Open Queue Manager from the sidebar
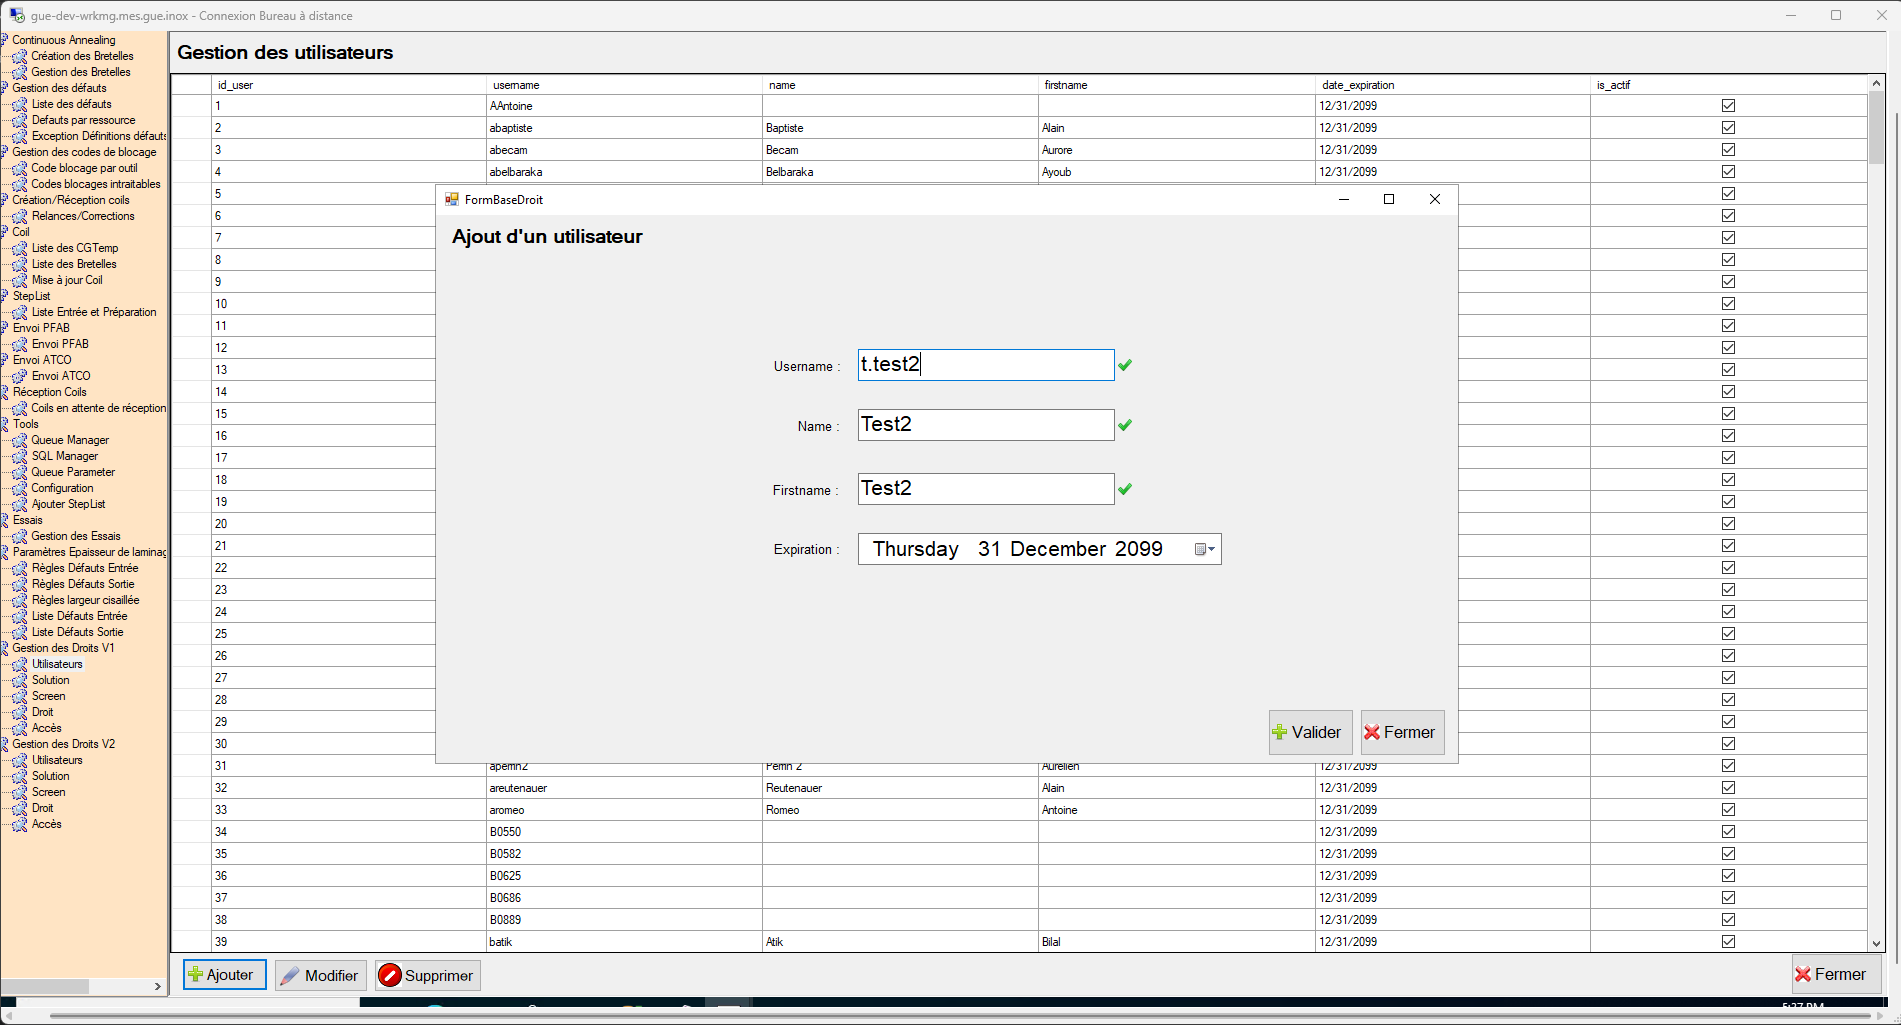This screenshot has width=1901, height=1025. pos(70,440)
